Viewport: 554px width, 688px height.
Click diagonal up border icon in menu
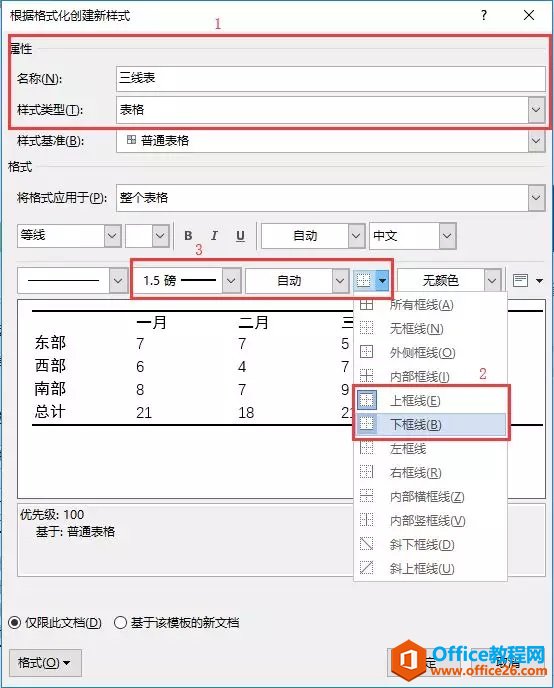366,568
